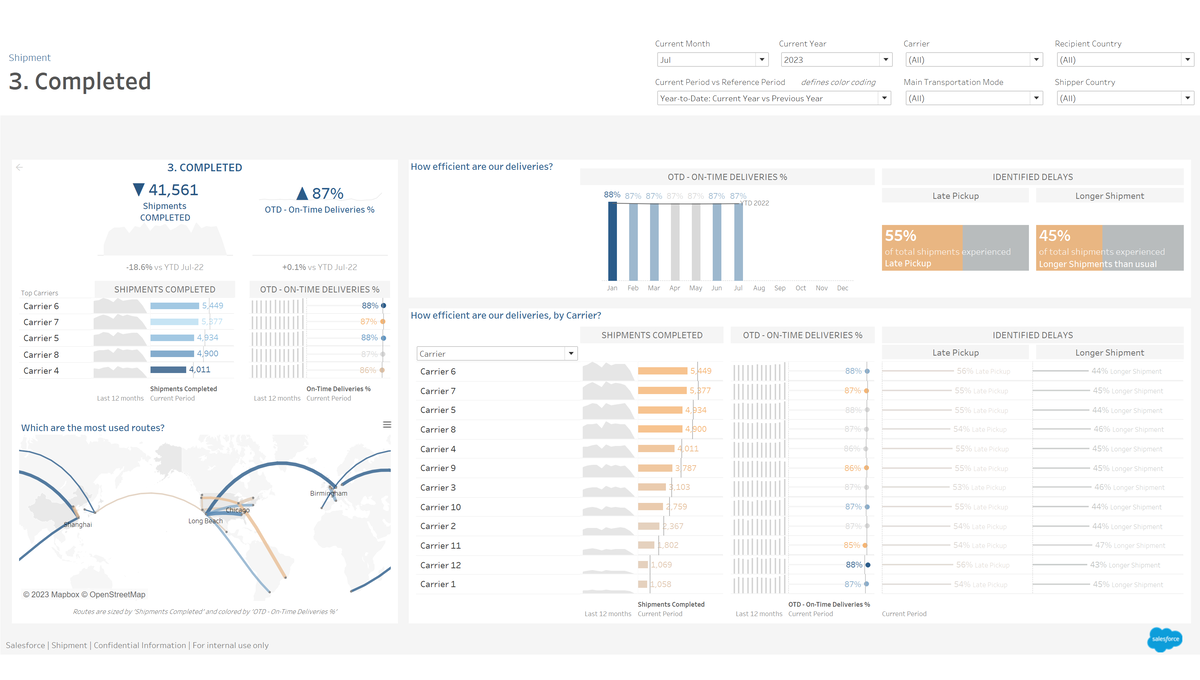Image resolution: width=1200 pixels, height=680 pixels.
Task: Select Carrier 9 row label
Action: pos(438,468)
